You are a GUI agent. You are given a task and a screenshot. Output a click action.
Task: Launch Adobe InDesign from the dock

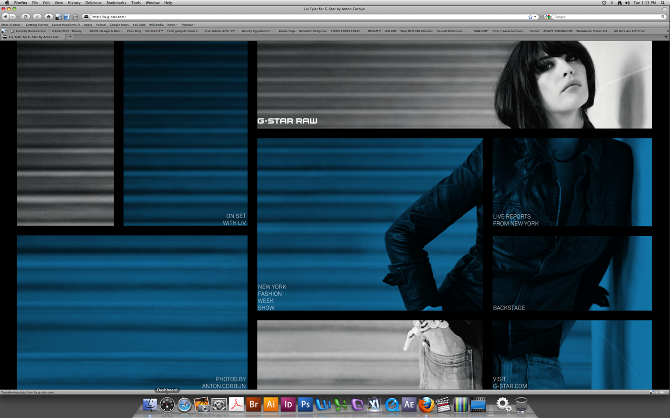coord(288,404)
